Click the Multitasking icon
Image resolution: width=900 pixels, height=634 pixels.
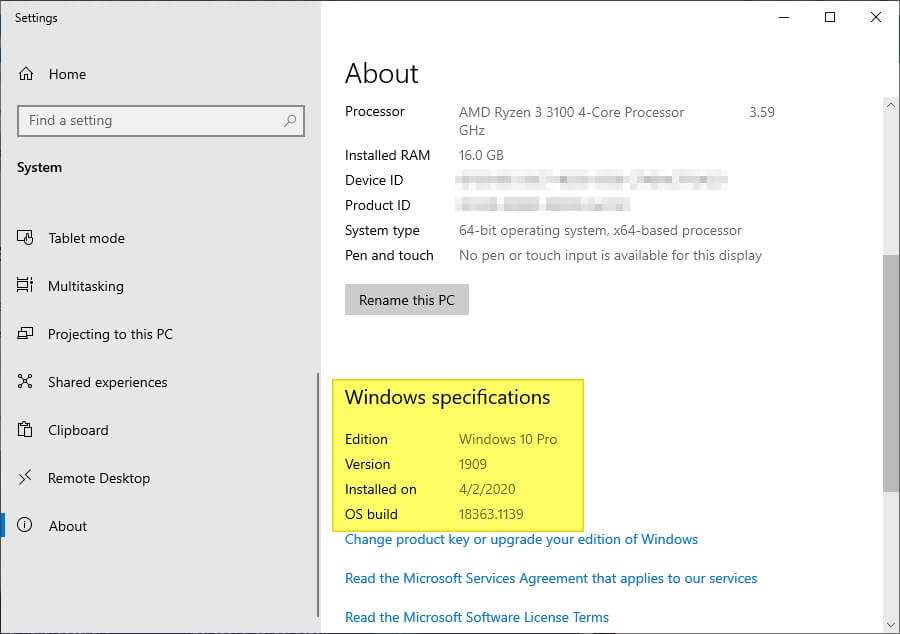(x=27, y=286)
